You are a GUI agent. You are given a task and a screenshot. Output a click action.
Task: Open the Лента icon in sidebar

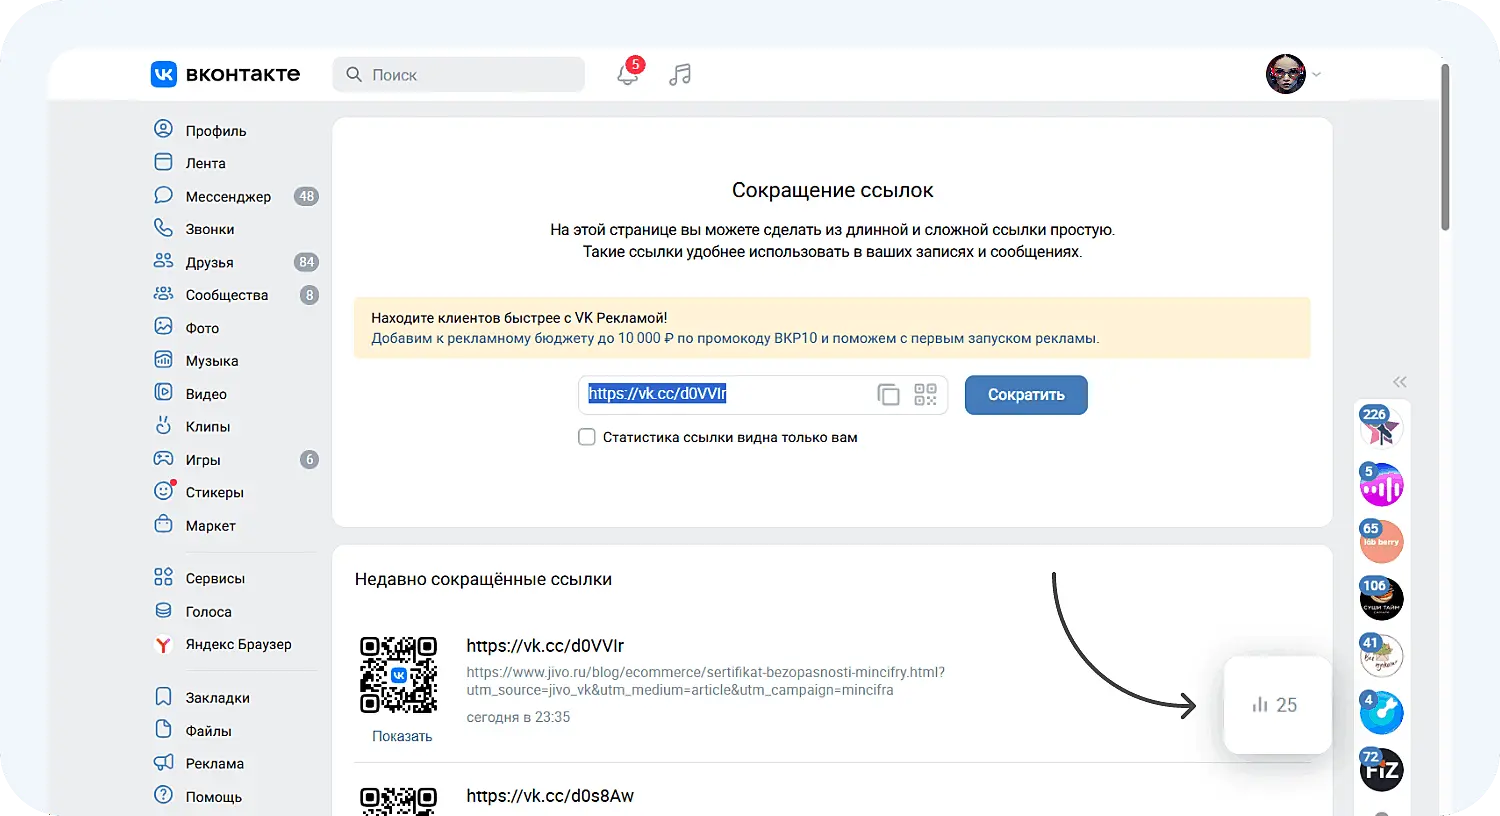point(163,162)
